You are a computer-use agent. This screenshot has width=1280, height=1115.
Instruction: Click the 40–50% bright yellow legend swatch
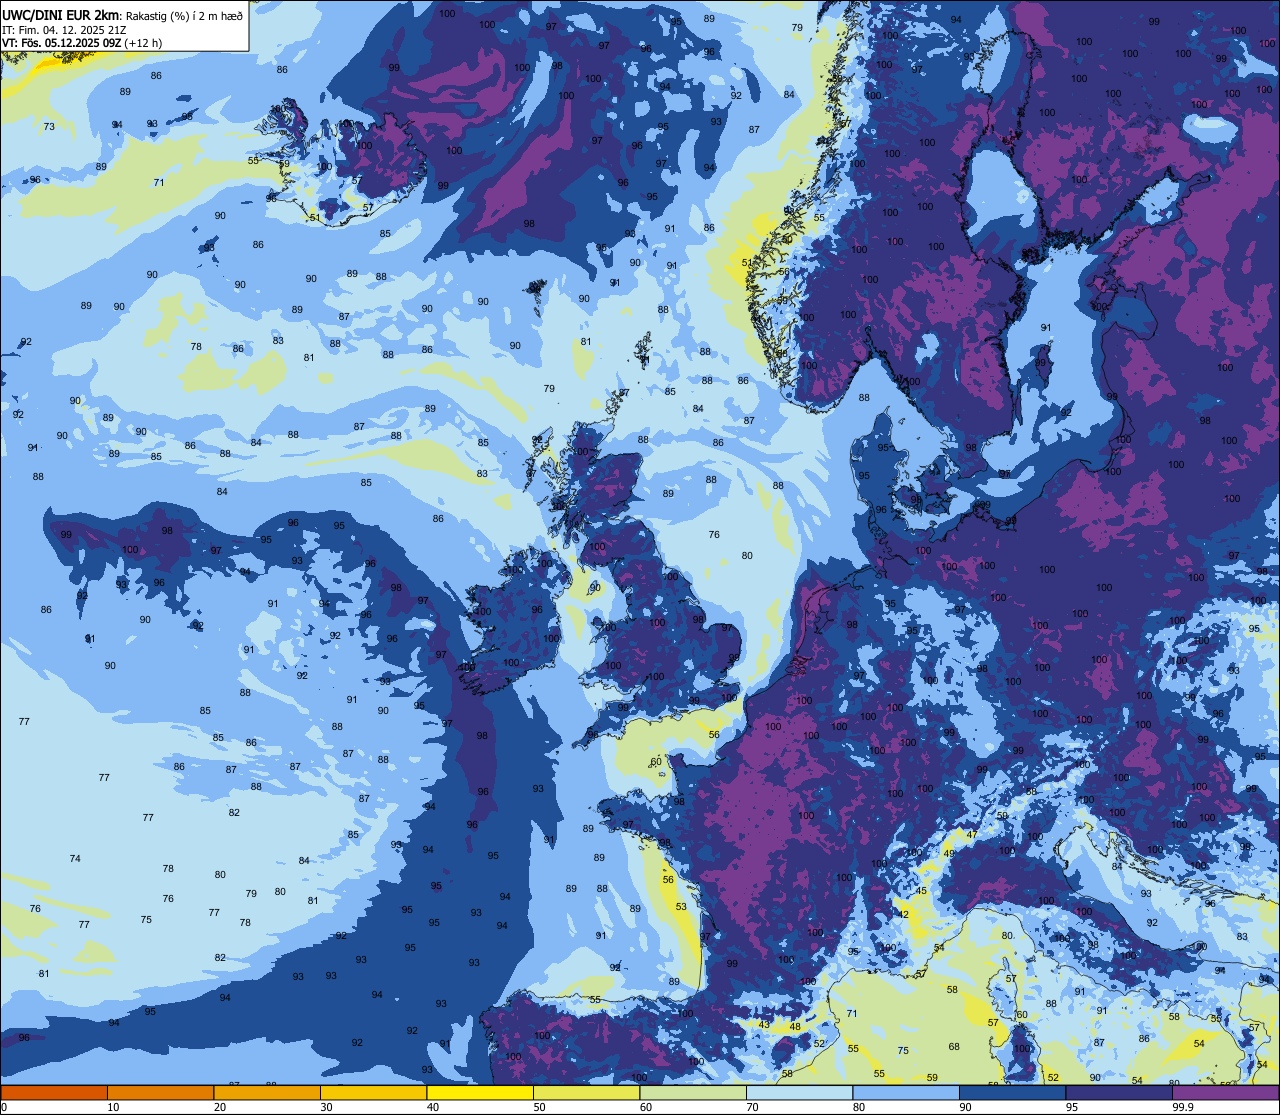pos(480,1092)
